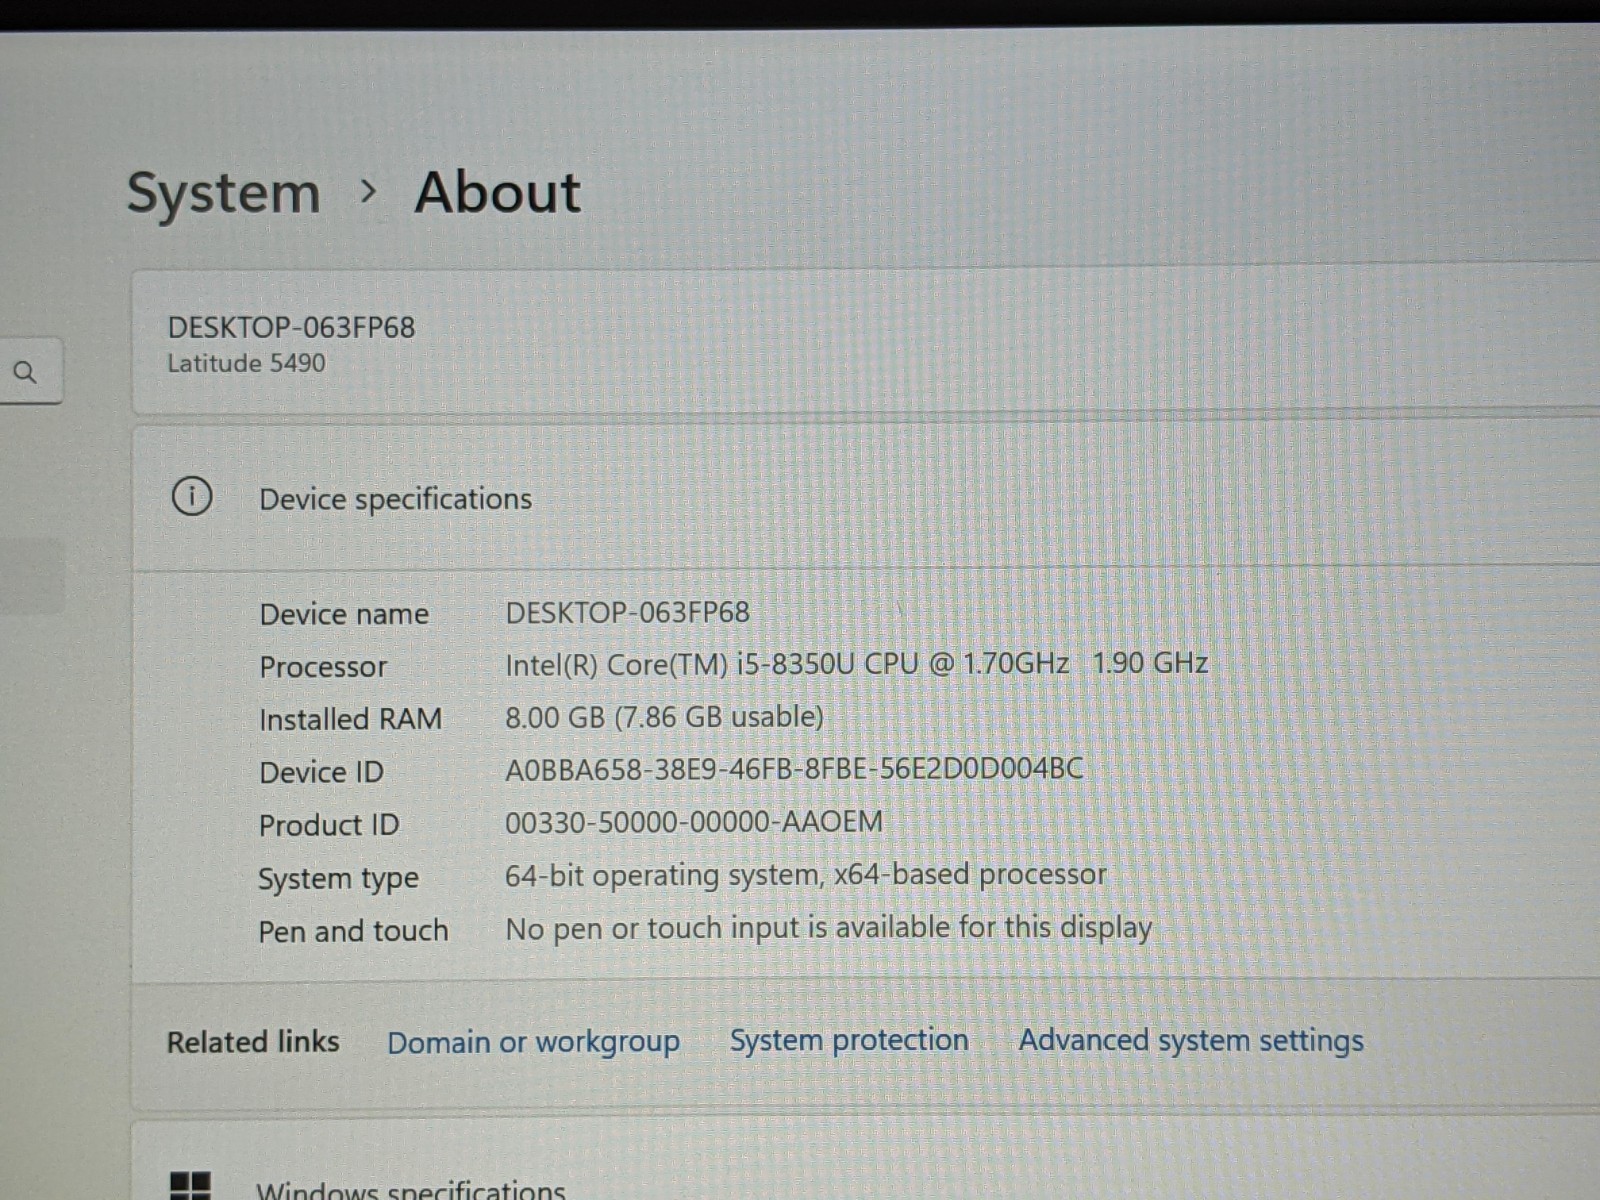This screenshot has height=1200, width=1600.
Task: Select the Device name value DESKTOP-063FP68
Action: tap(627, 612)
